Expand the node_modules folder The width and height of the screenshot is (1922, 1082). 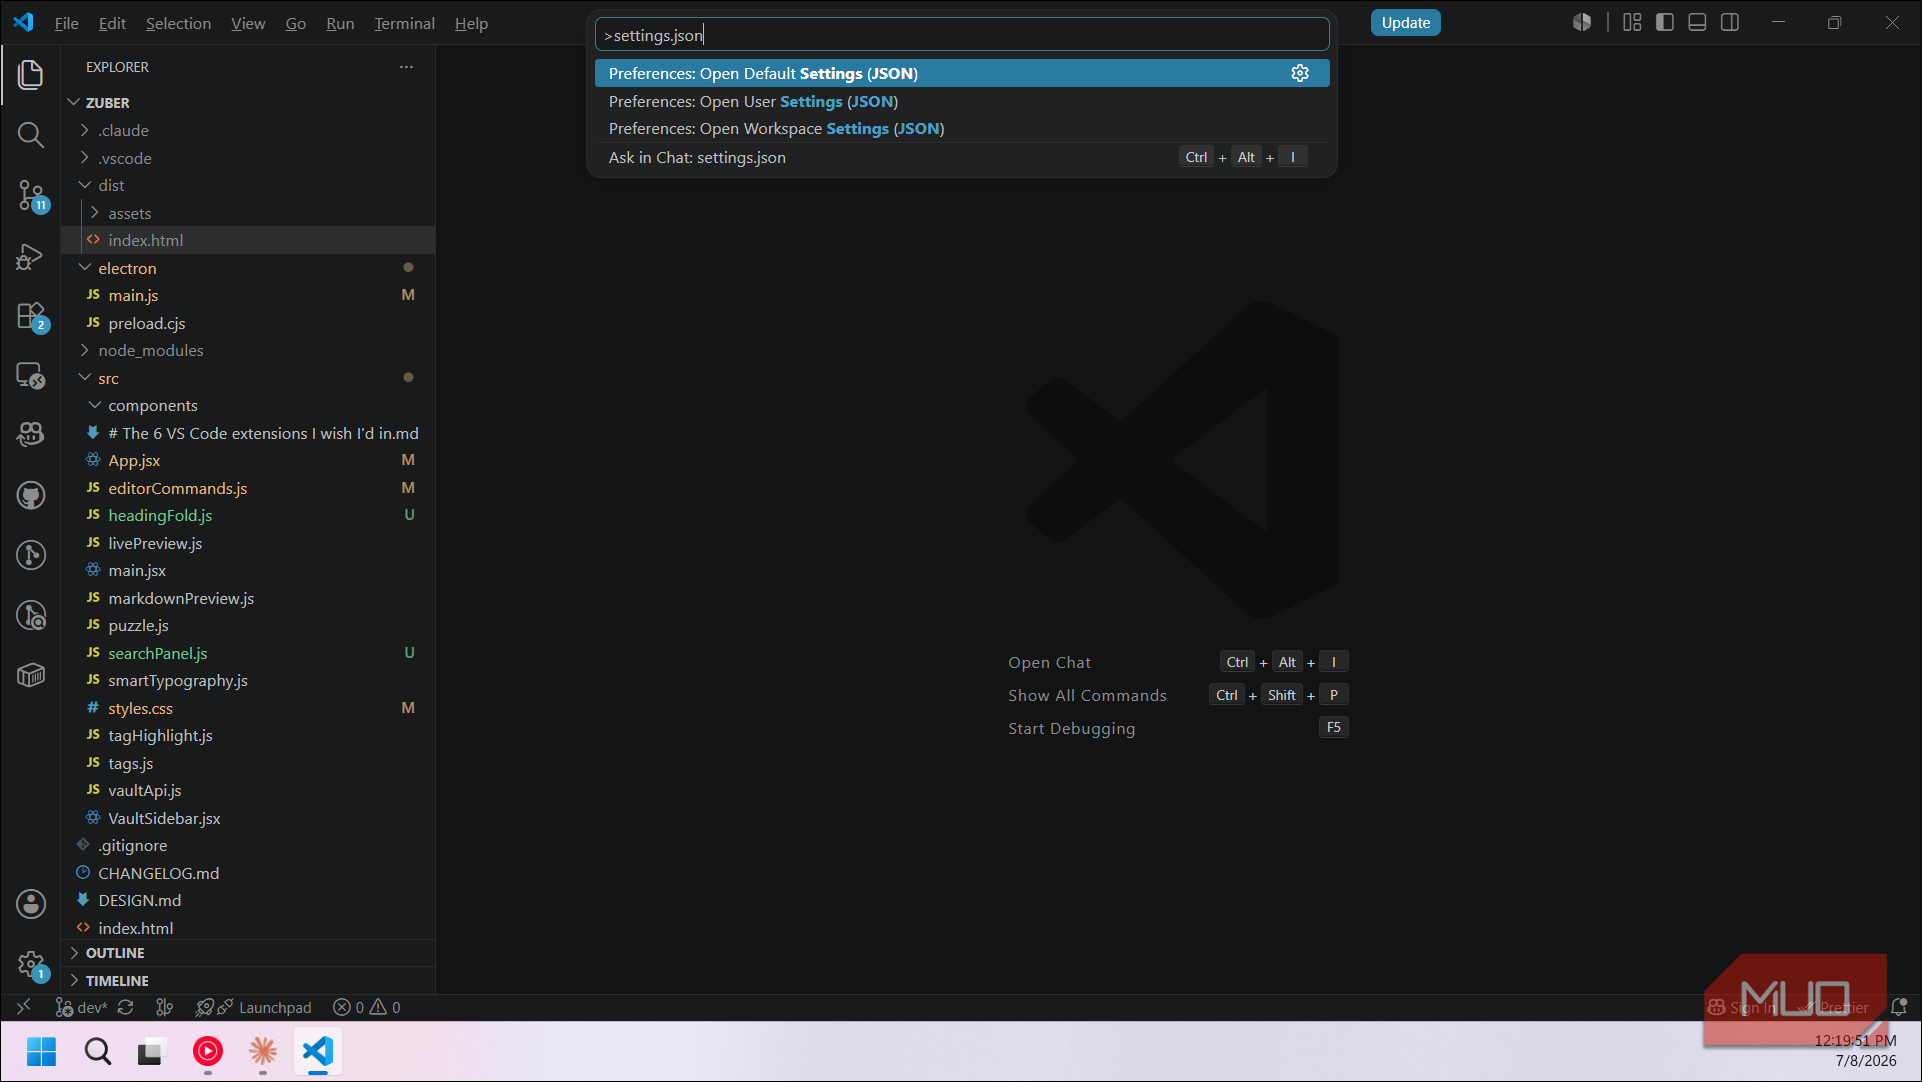(x=248, y=350)
